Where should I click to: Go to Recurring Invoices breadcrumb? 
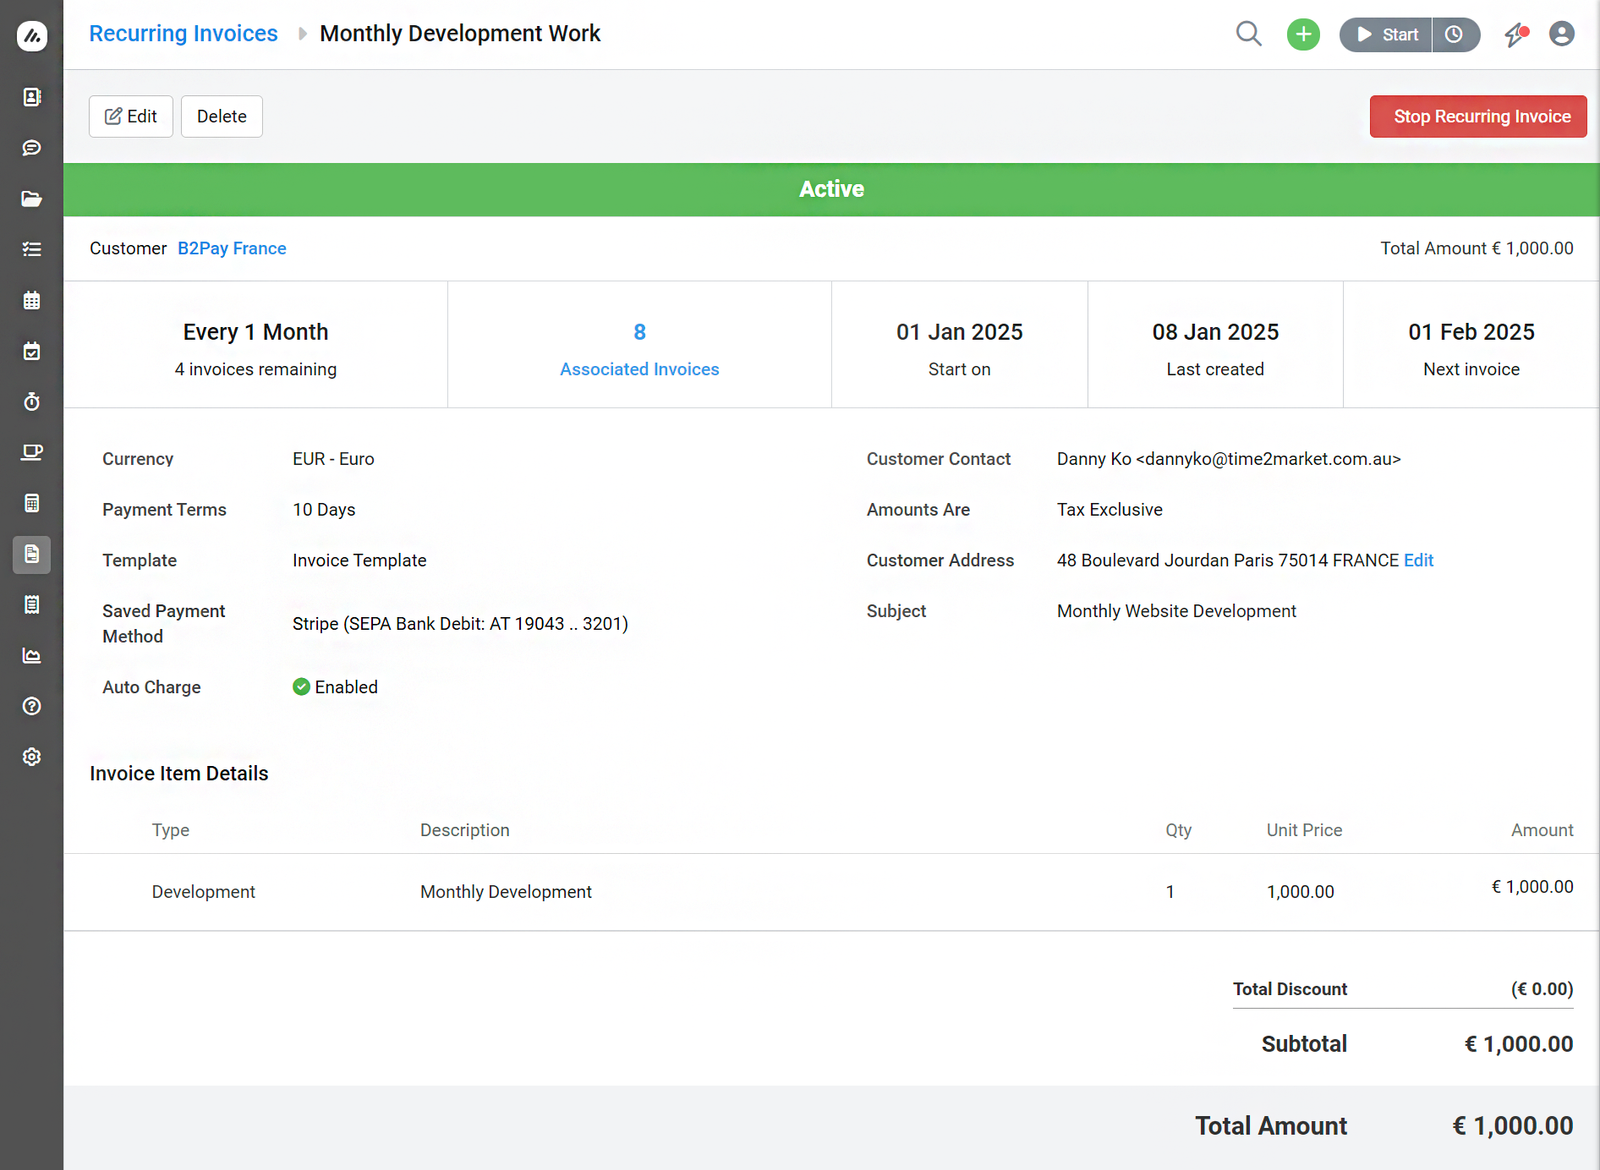(183, 34)
